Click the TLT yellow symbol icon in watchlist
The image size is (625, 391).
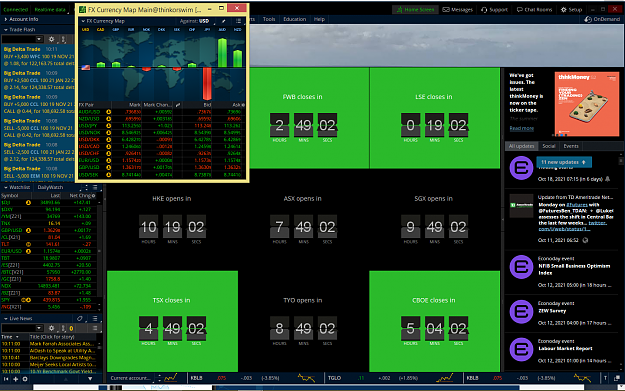[x=28, y=244]
